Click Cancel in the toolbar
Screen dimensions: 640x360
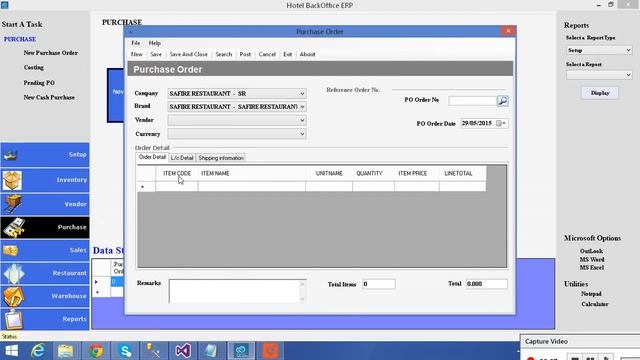point(267,54)
